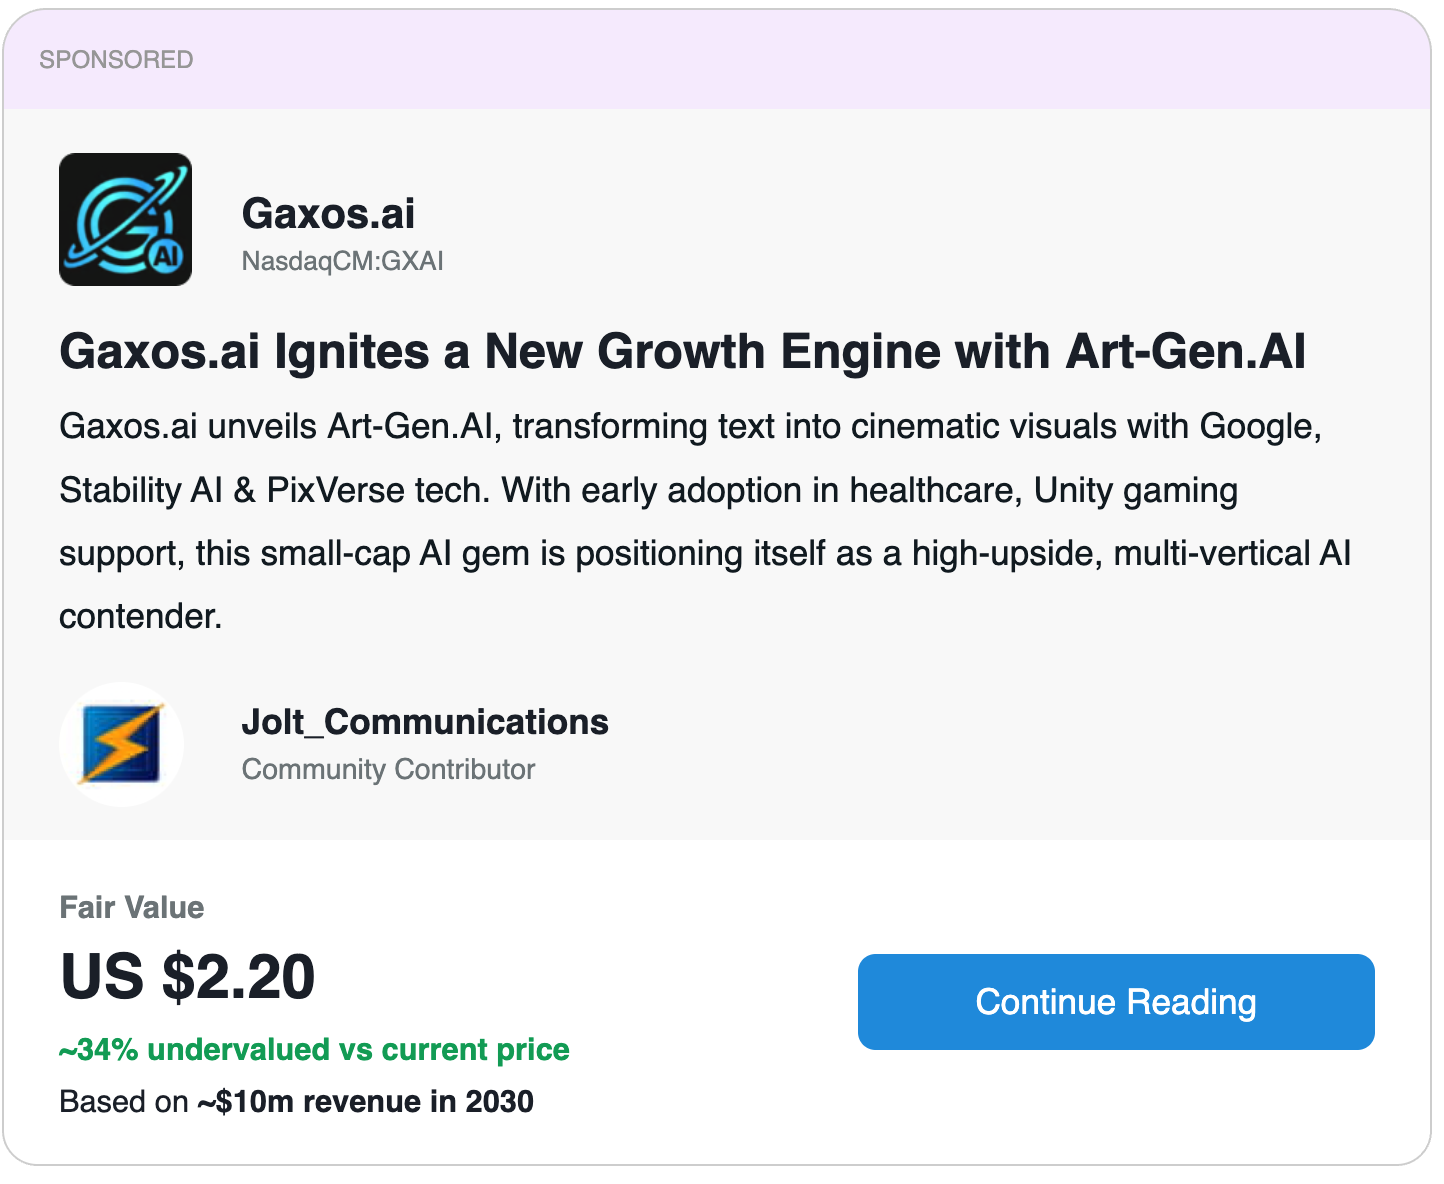
Task: Click the Fair Value label
Action: (132, 907)
